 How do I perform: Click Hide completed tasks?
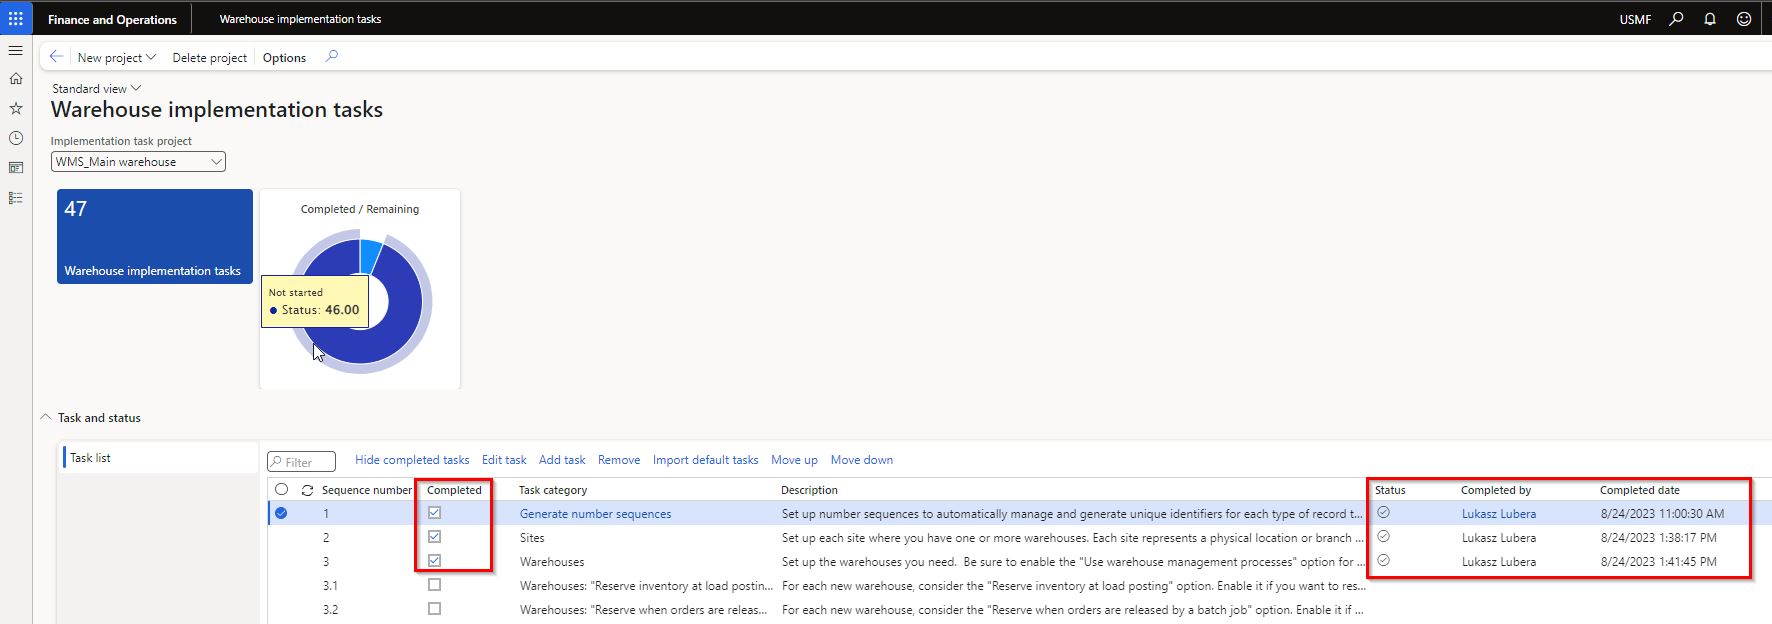pyautogui.click(x=411, y=460)
